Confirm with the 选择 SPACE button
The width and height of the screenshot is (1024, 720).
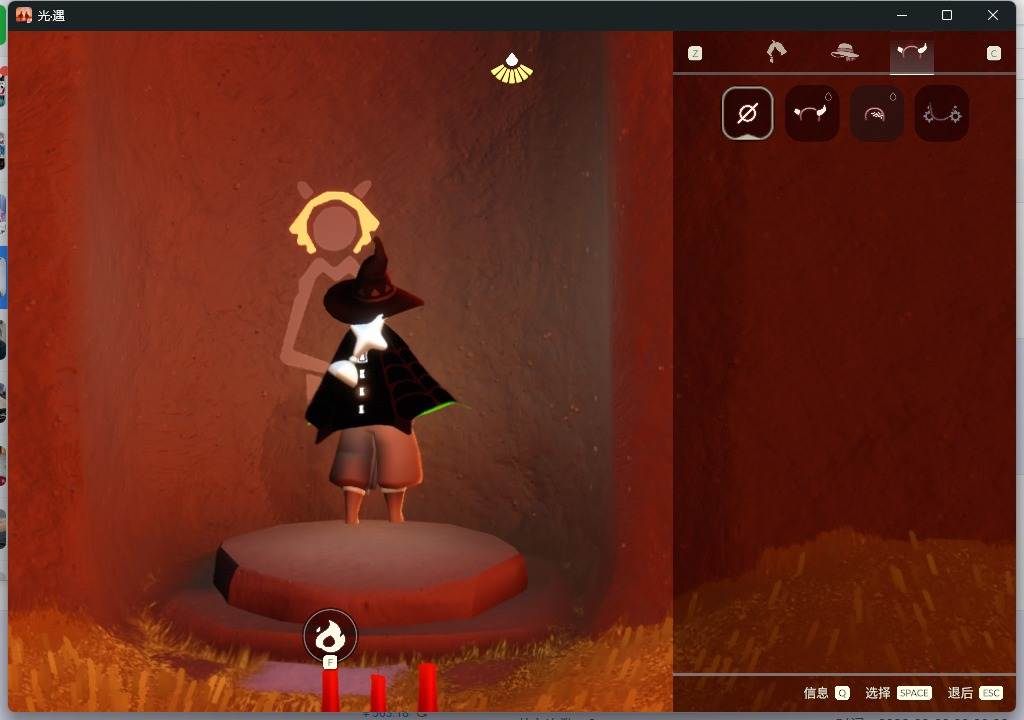(x=898, y=693)
